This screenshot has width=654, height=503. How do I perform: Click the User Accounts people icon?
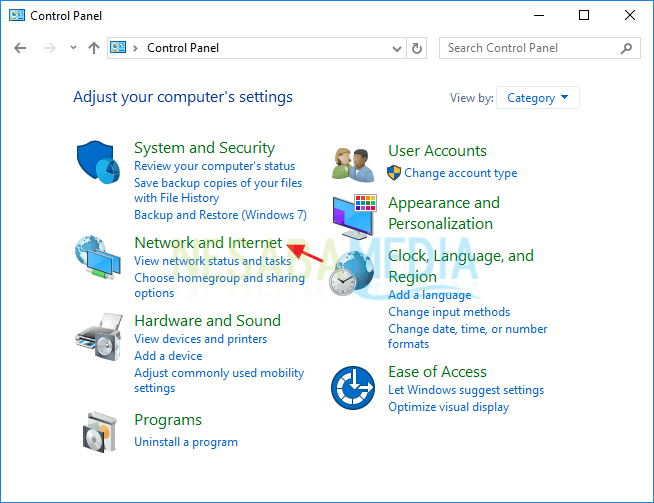click(x=354, y=164)
